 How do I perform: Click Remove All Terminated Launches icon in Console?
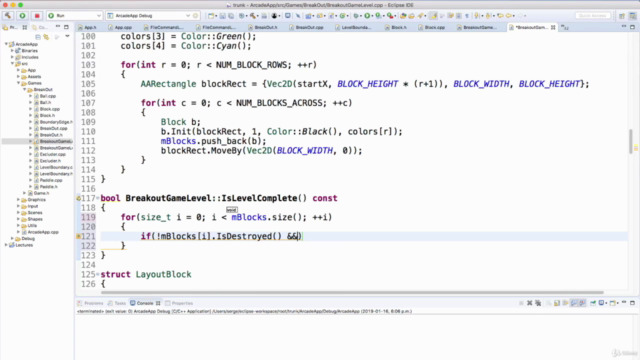coord(538,303)
